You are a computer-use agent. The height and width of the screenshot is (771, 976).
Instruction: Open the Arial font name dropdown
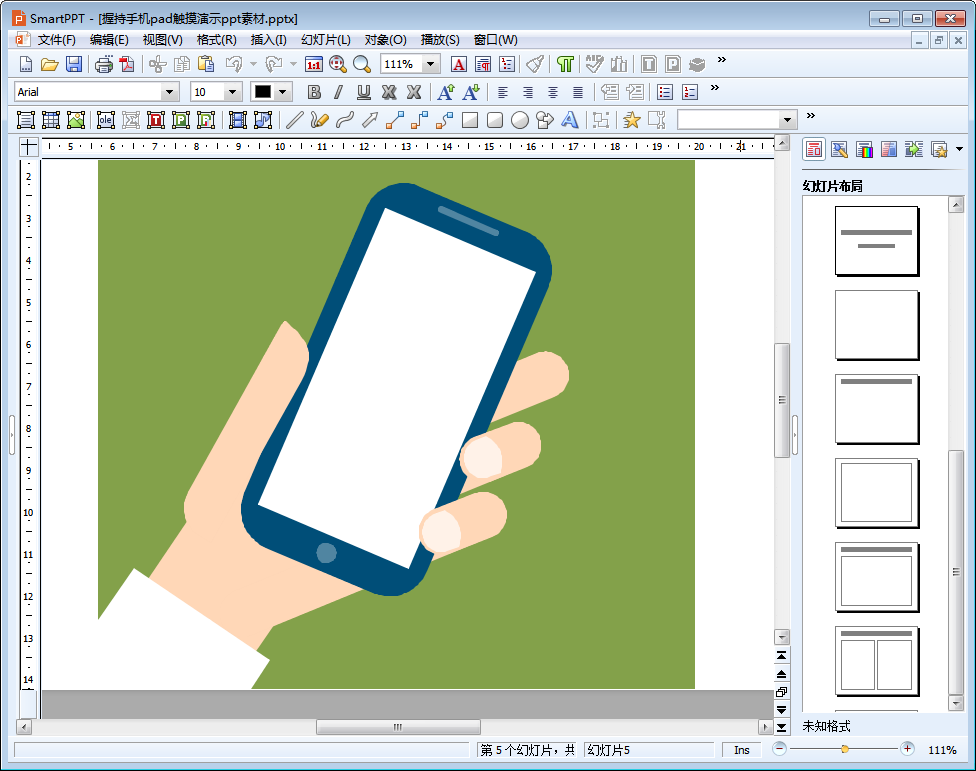pos(169,92)
